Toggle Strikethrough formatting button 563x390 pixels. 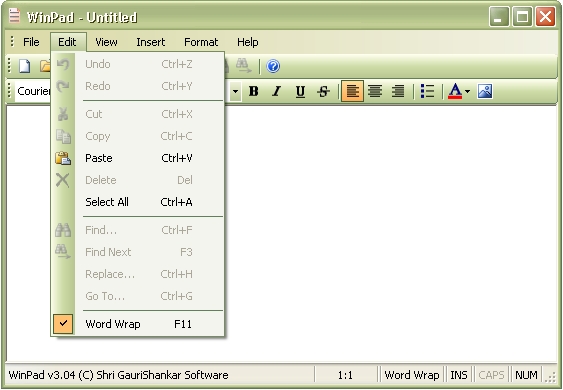pyautogui.click(x=323, y=92)
